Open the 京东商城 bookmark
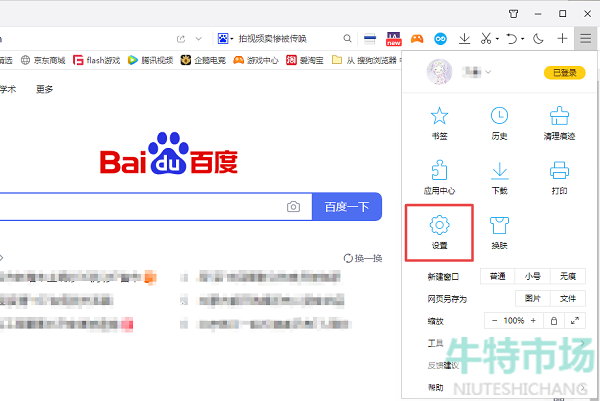 43,60
